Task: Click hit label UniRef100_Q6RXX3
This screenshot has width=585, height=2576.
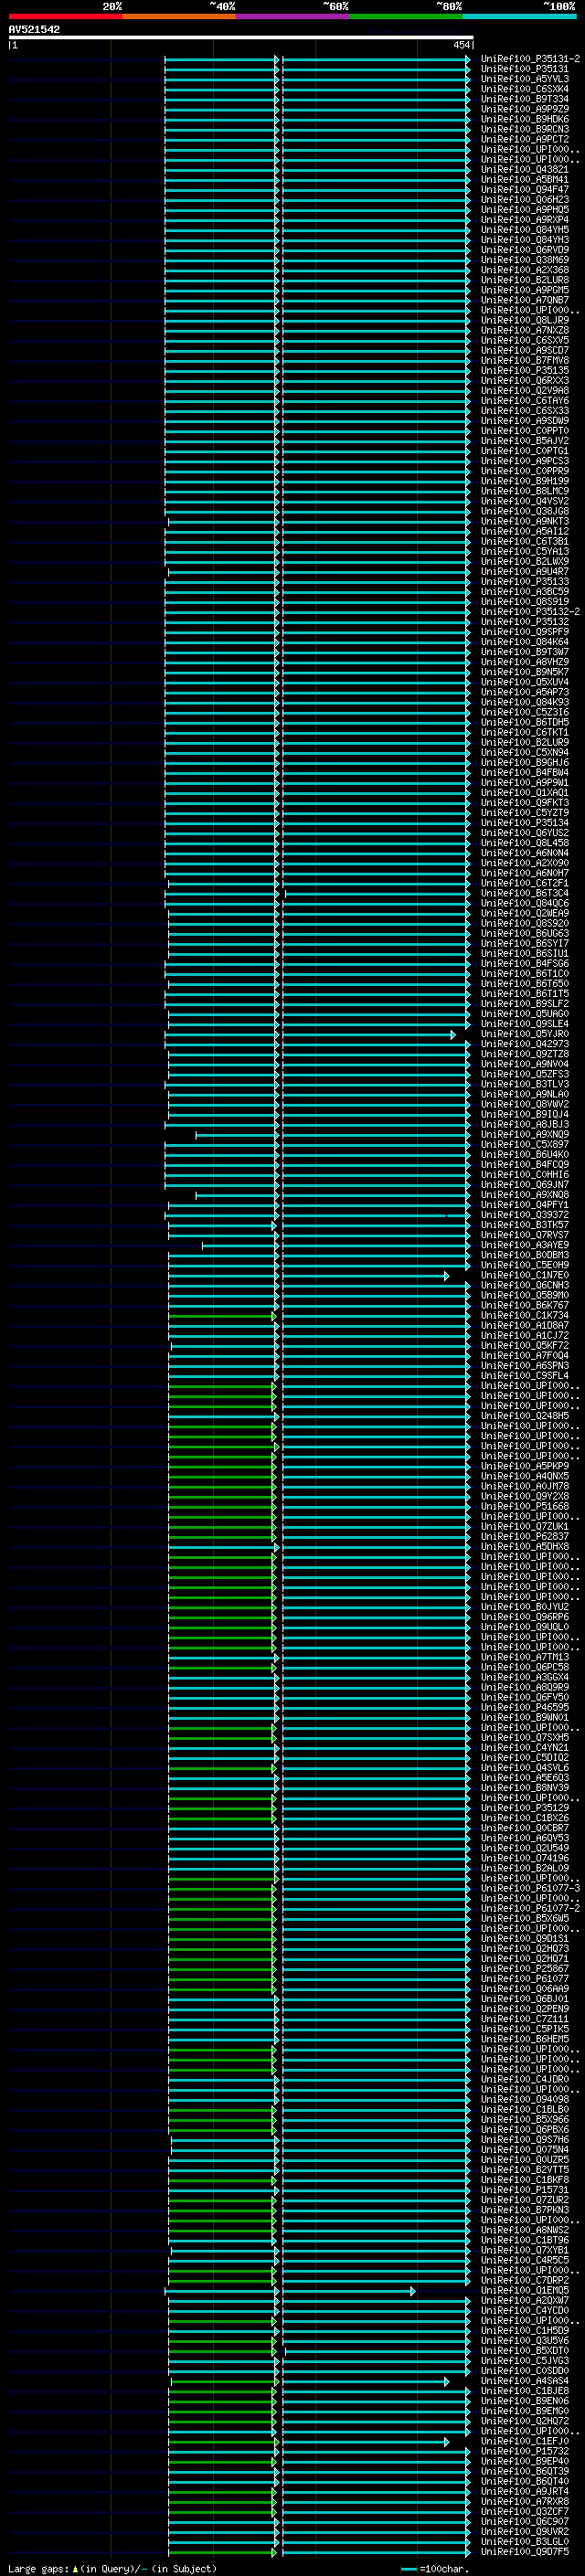Action: point(525,381)
